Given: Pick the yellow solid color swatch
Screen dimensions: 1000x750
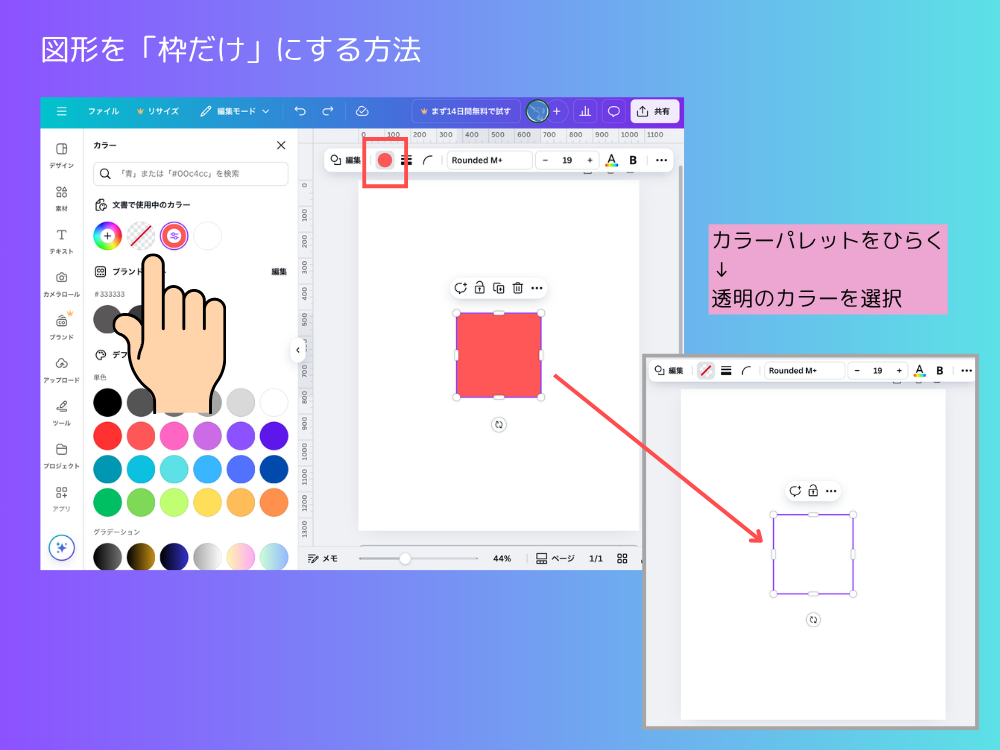Looking at the screenshot, I should click(207, 503).
